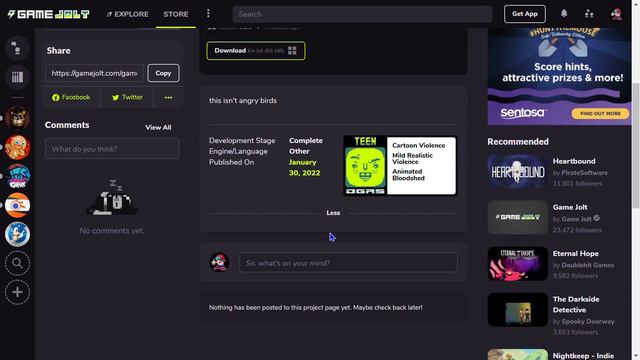Open the three-dot more menu in navbar
Viewport: 640px width, 360px height.
[x=208, y=14]
